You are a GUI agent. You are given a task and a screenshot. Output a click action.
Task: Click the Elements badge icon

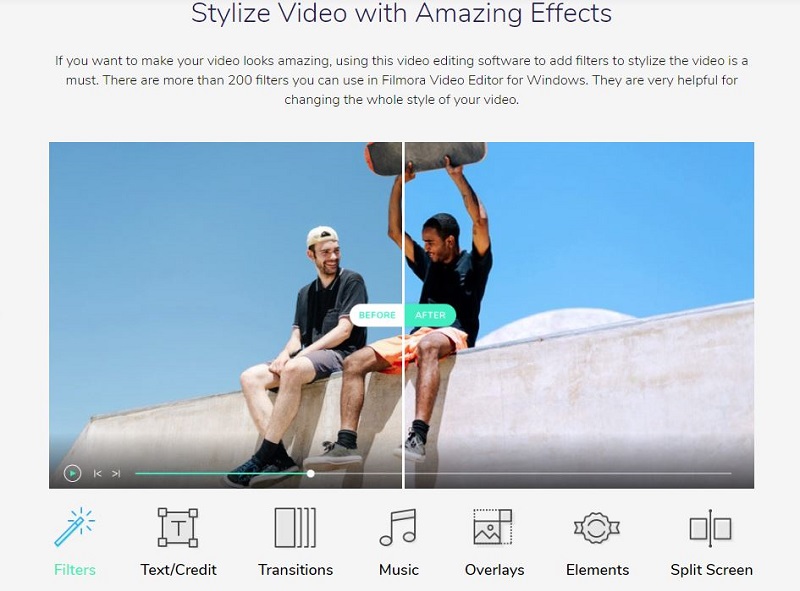coord(597,527)
